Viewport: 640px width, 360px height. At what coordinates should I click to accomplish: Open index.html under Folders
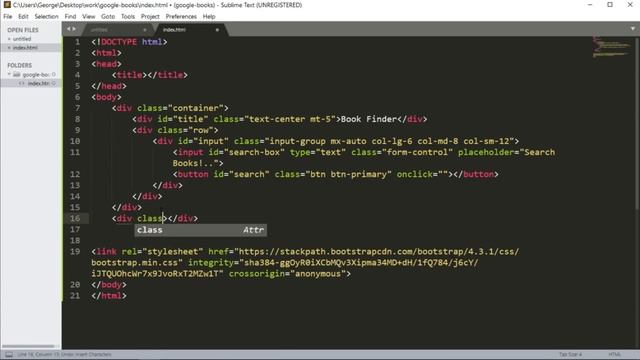[x=39, y=83]
